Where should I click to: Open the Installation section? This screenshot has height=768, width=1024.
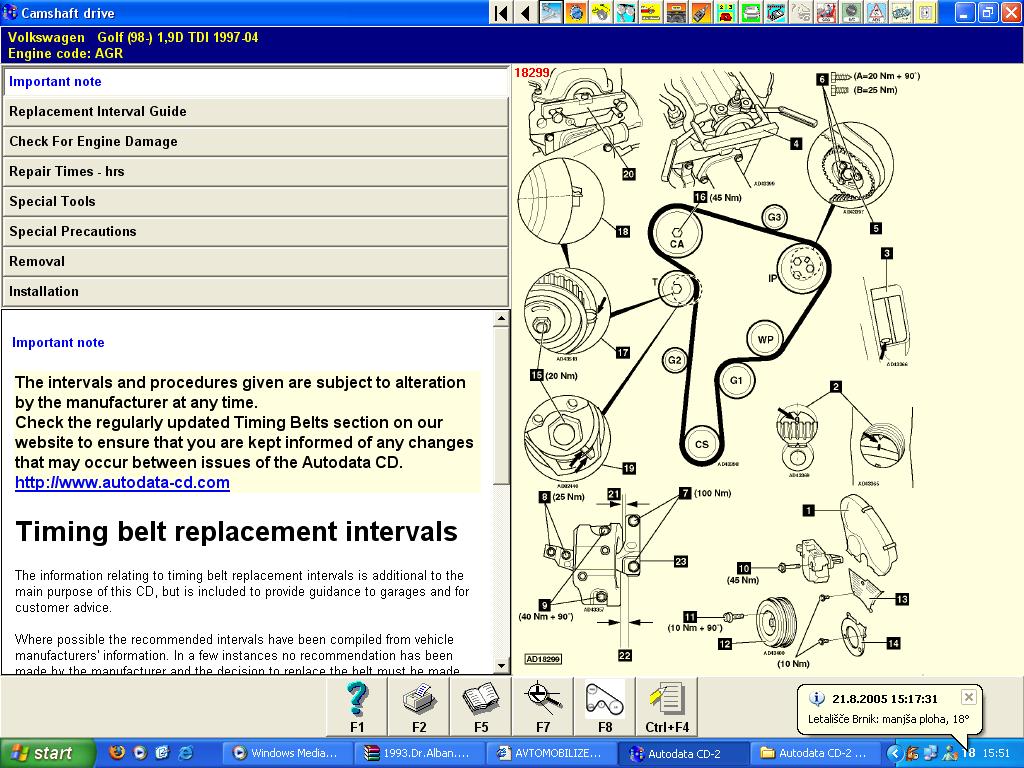coord(255,292)
